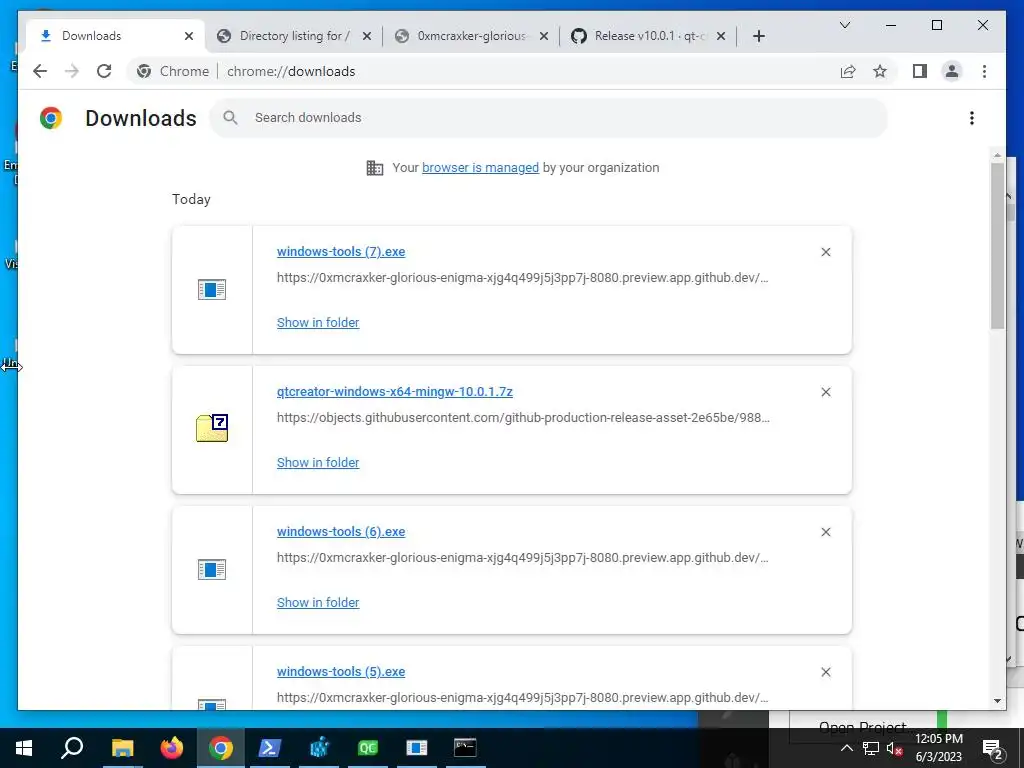Close the 0xmcraxker-glorious tab

tap(544, 36)
